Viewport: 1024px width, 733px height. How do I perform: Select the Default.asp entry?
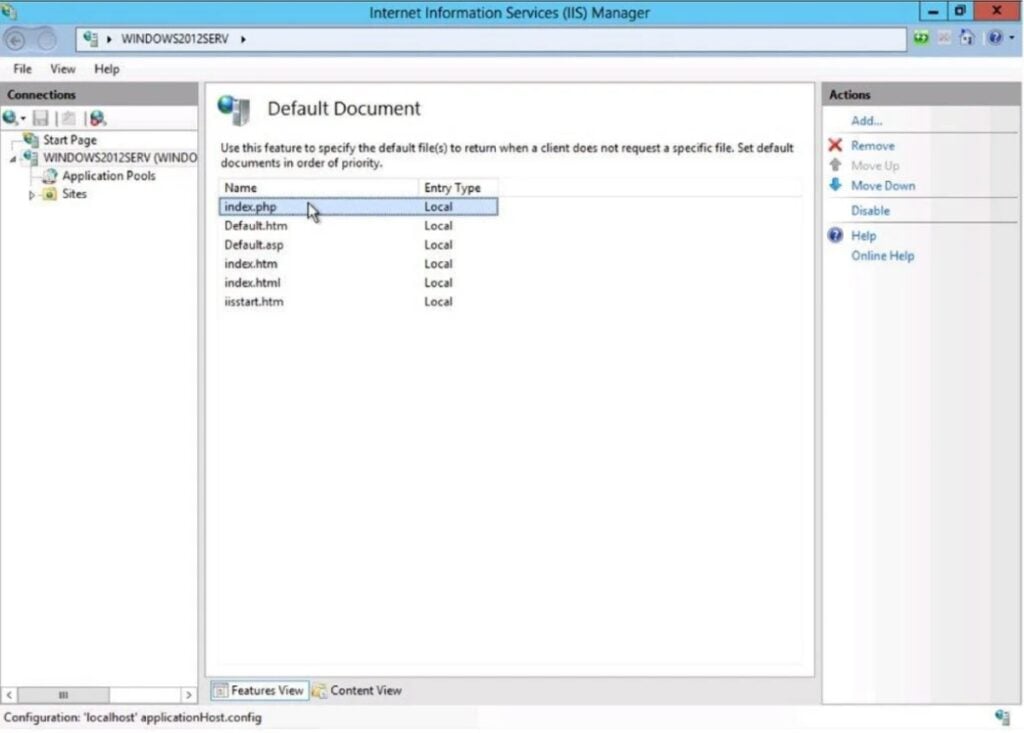(358, 245)
